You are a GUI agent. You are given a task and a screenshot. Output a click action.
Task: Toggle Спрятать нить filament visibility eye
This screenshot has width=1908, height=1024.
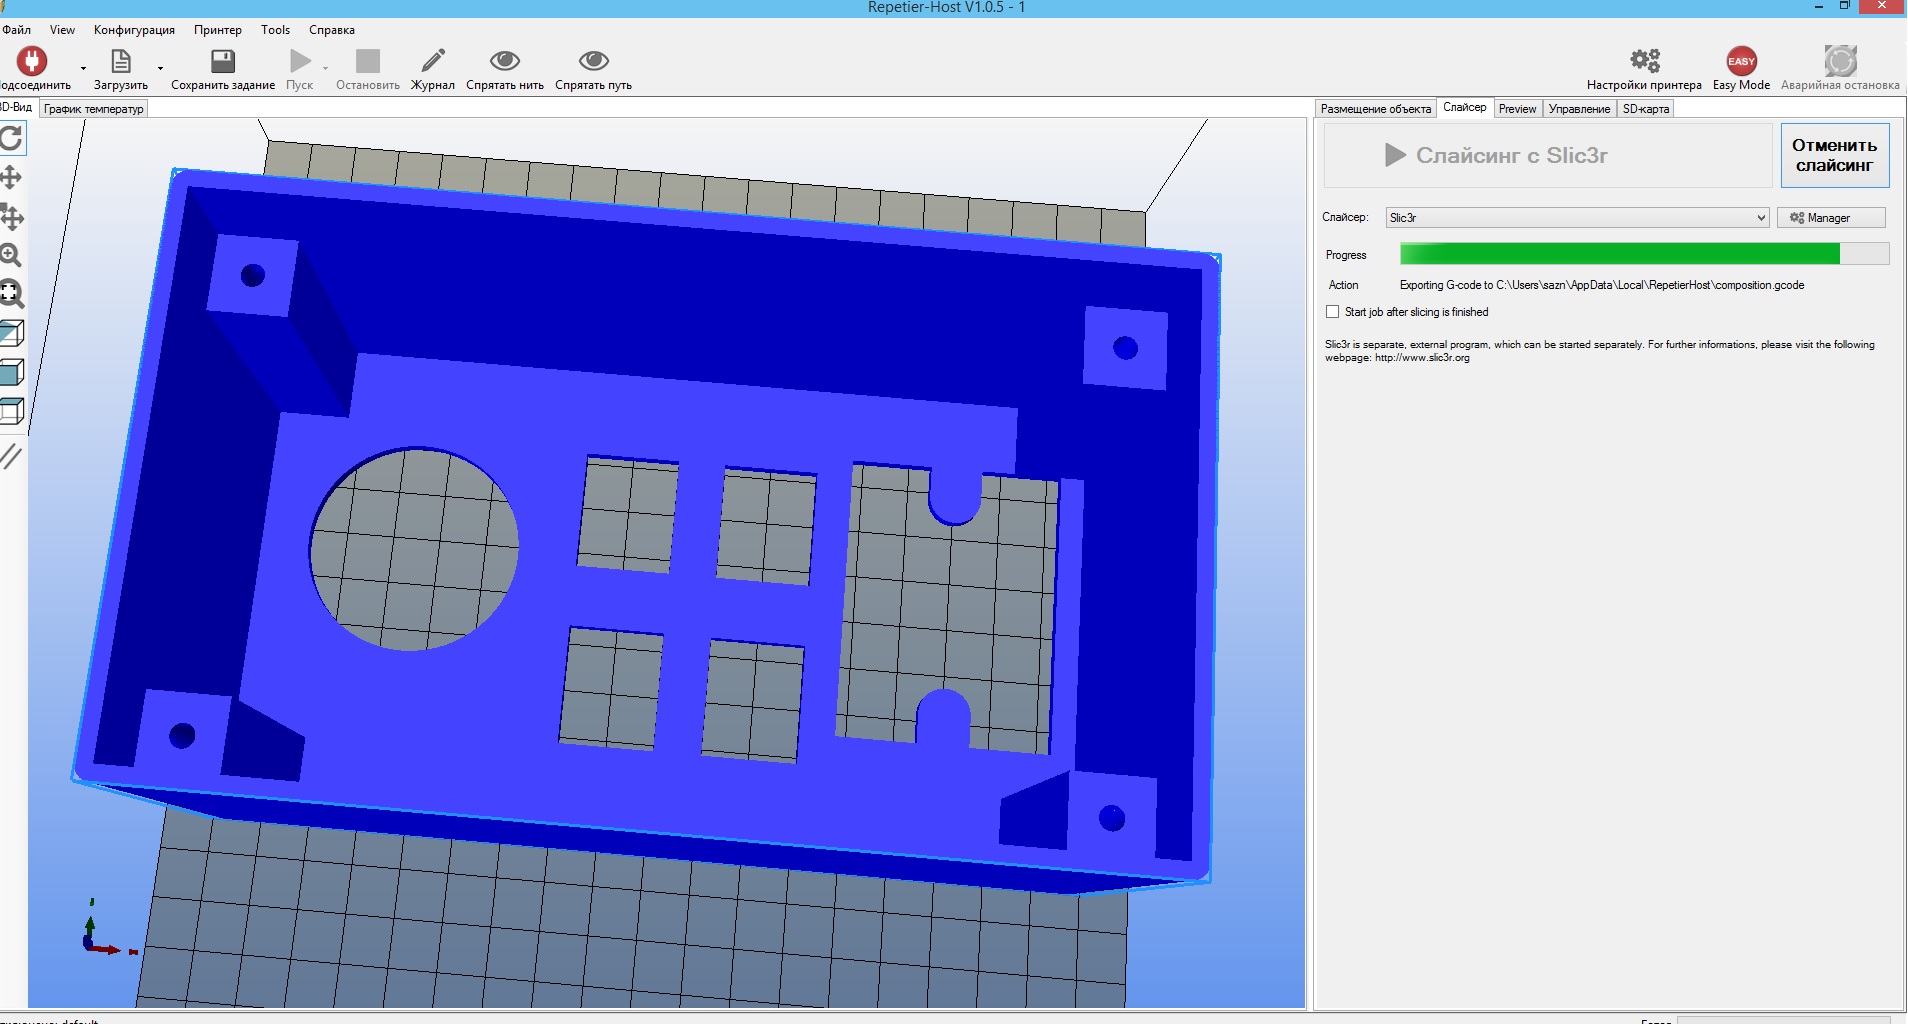coord(504,62)
